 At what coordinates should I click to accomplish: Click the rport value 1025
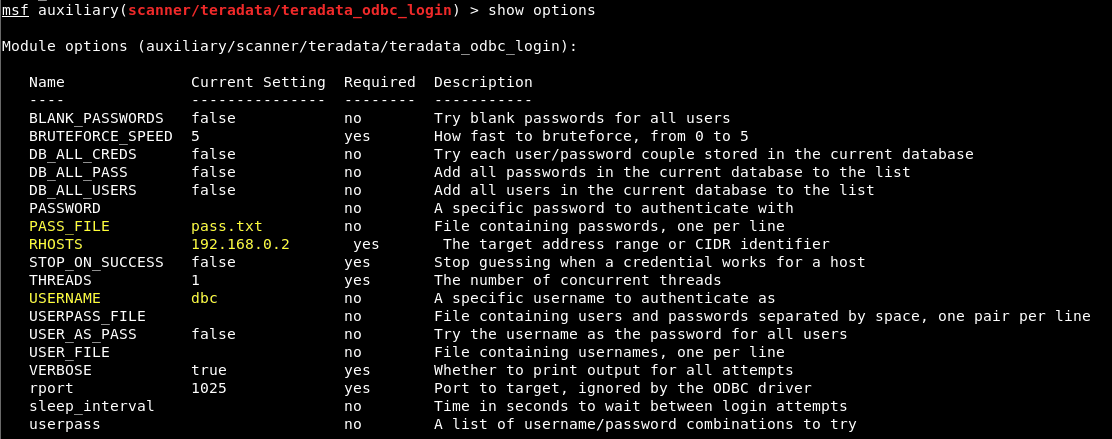[x=209, y=388]
